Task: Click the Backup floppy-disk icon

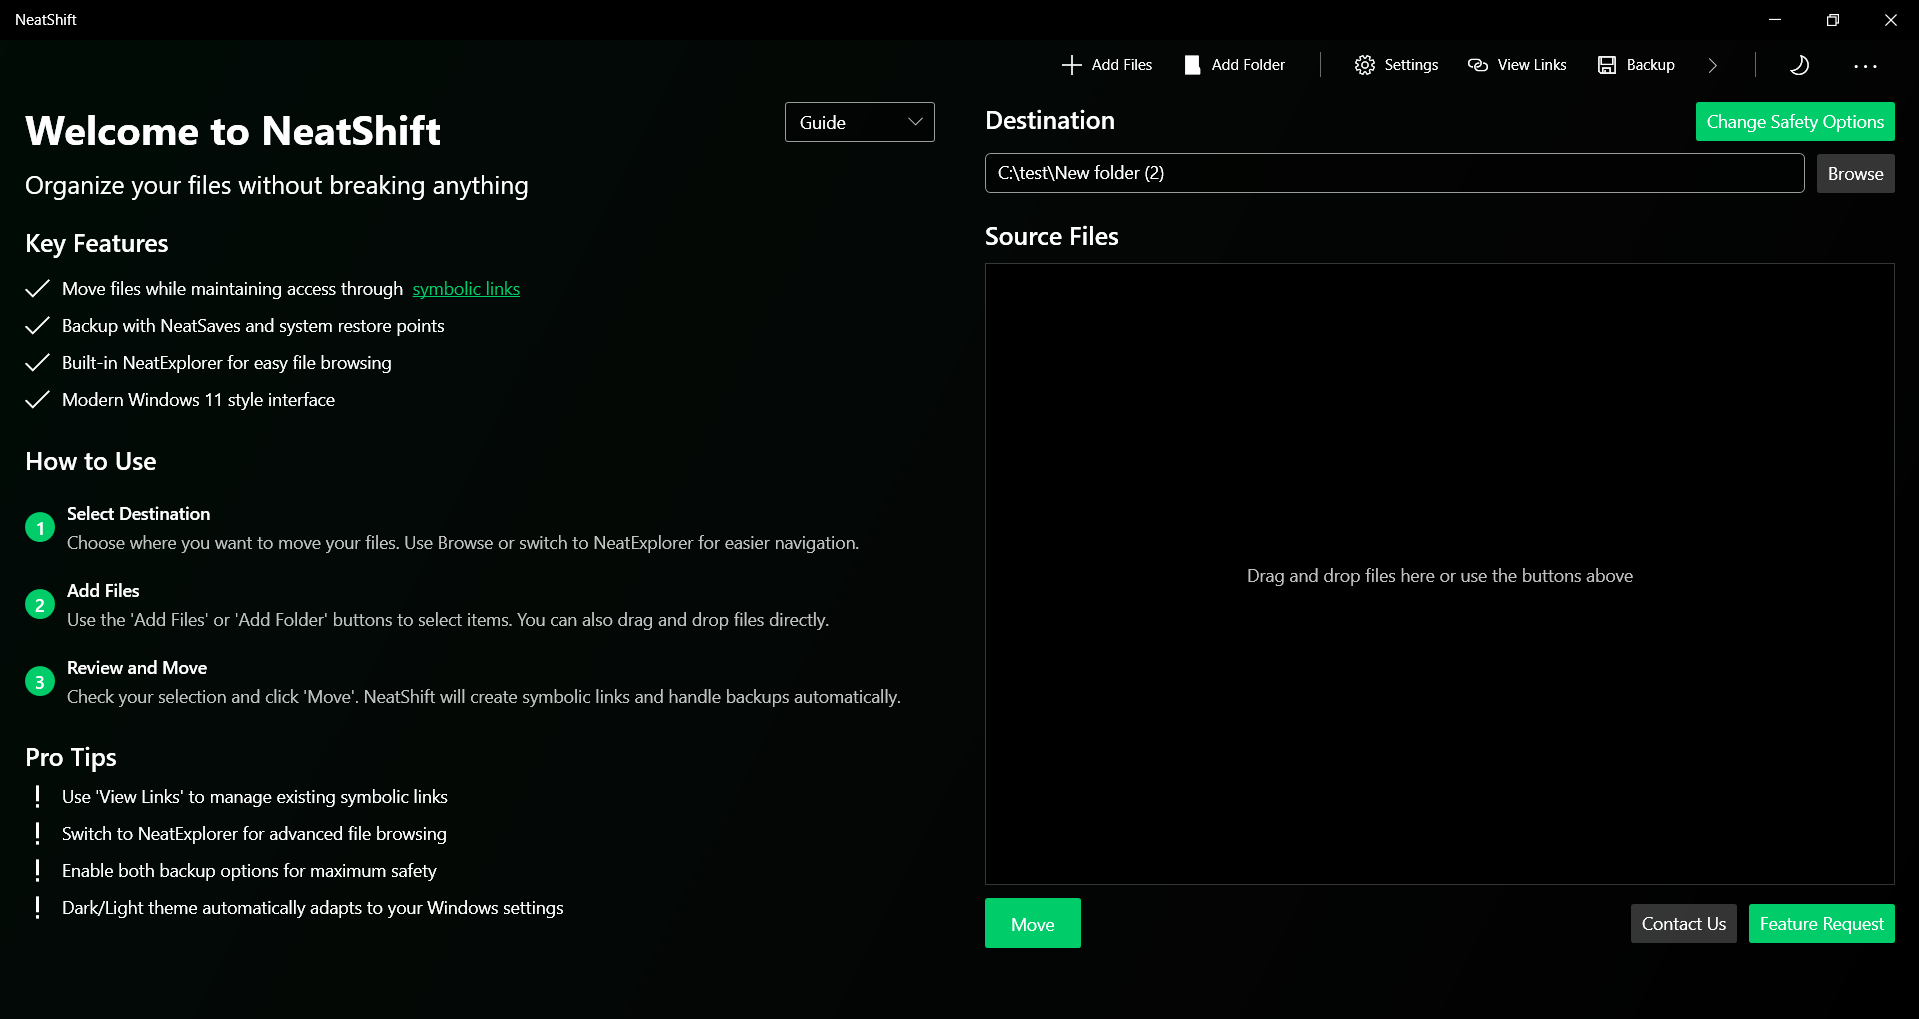Action: [1607, 65]
